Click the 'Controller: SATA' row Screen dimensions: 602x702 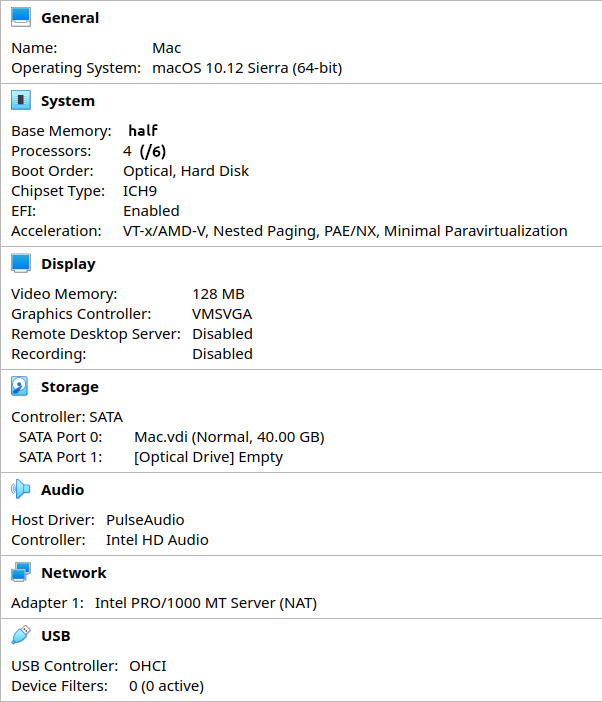point(67,417)
